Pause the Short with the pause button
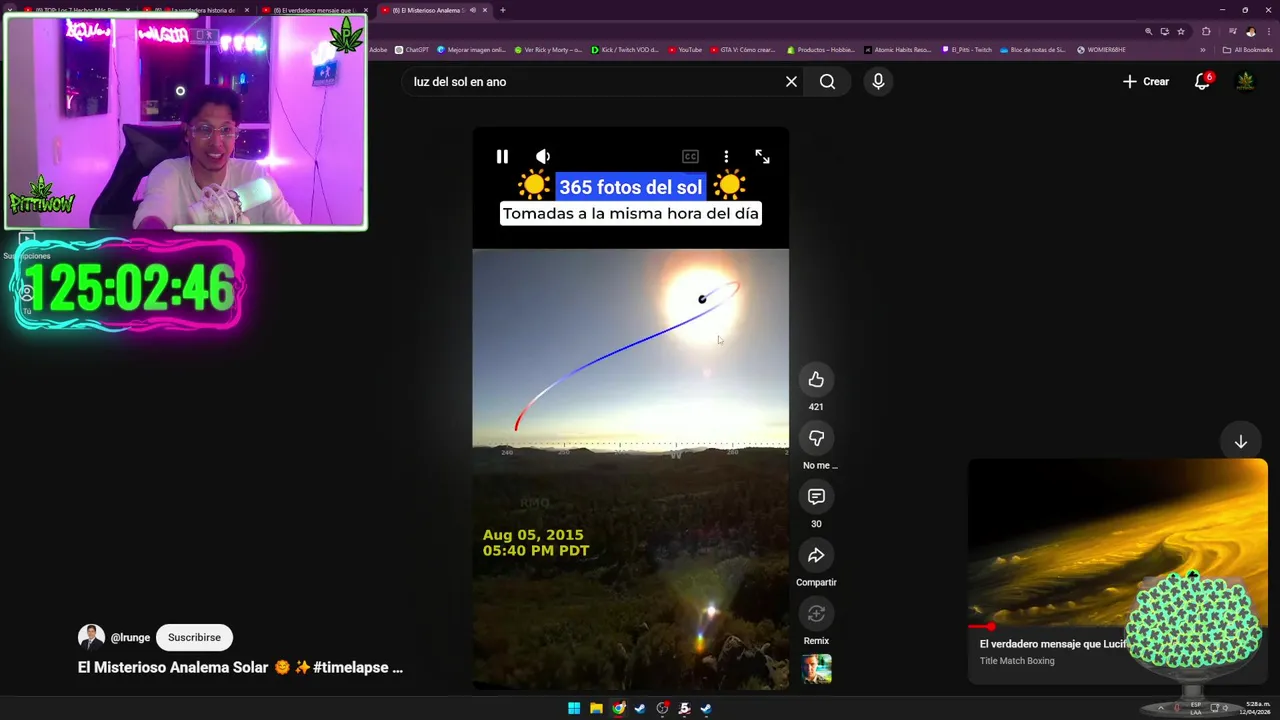Screen dimensions: 1280x720 pyautogui.click(x=502, y=156)
